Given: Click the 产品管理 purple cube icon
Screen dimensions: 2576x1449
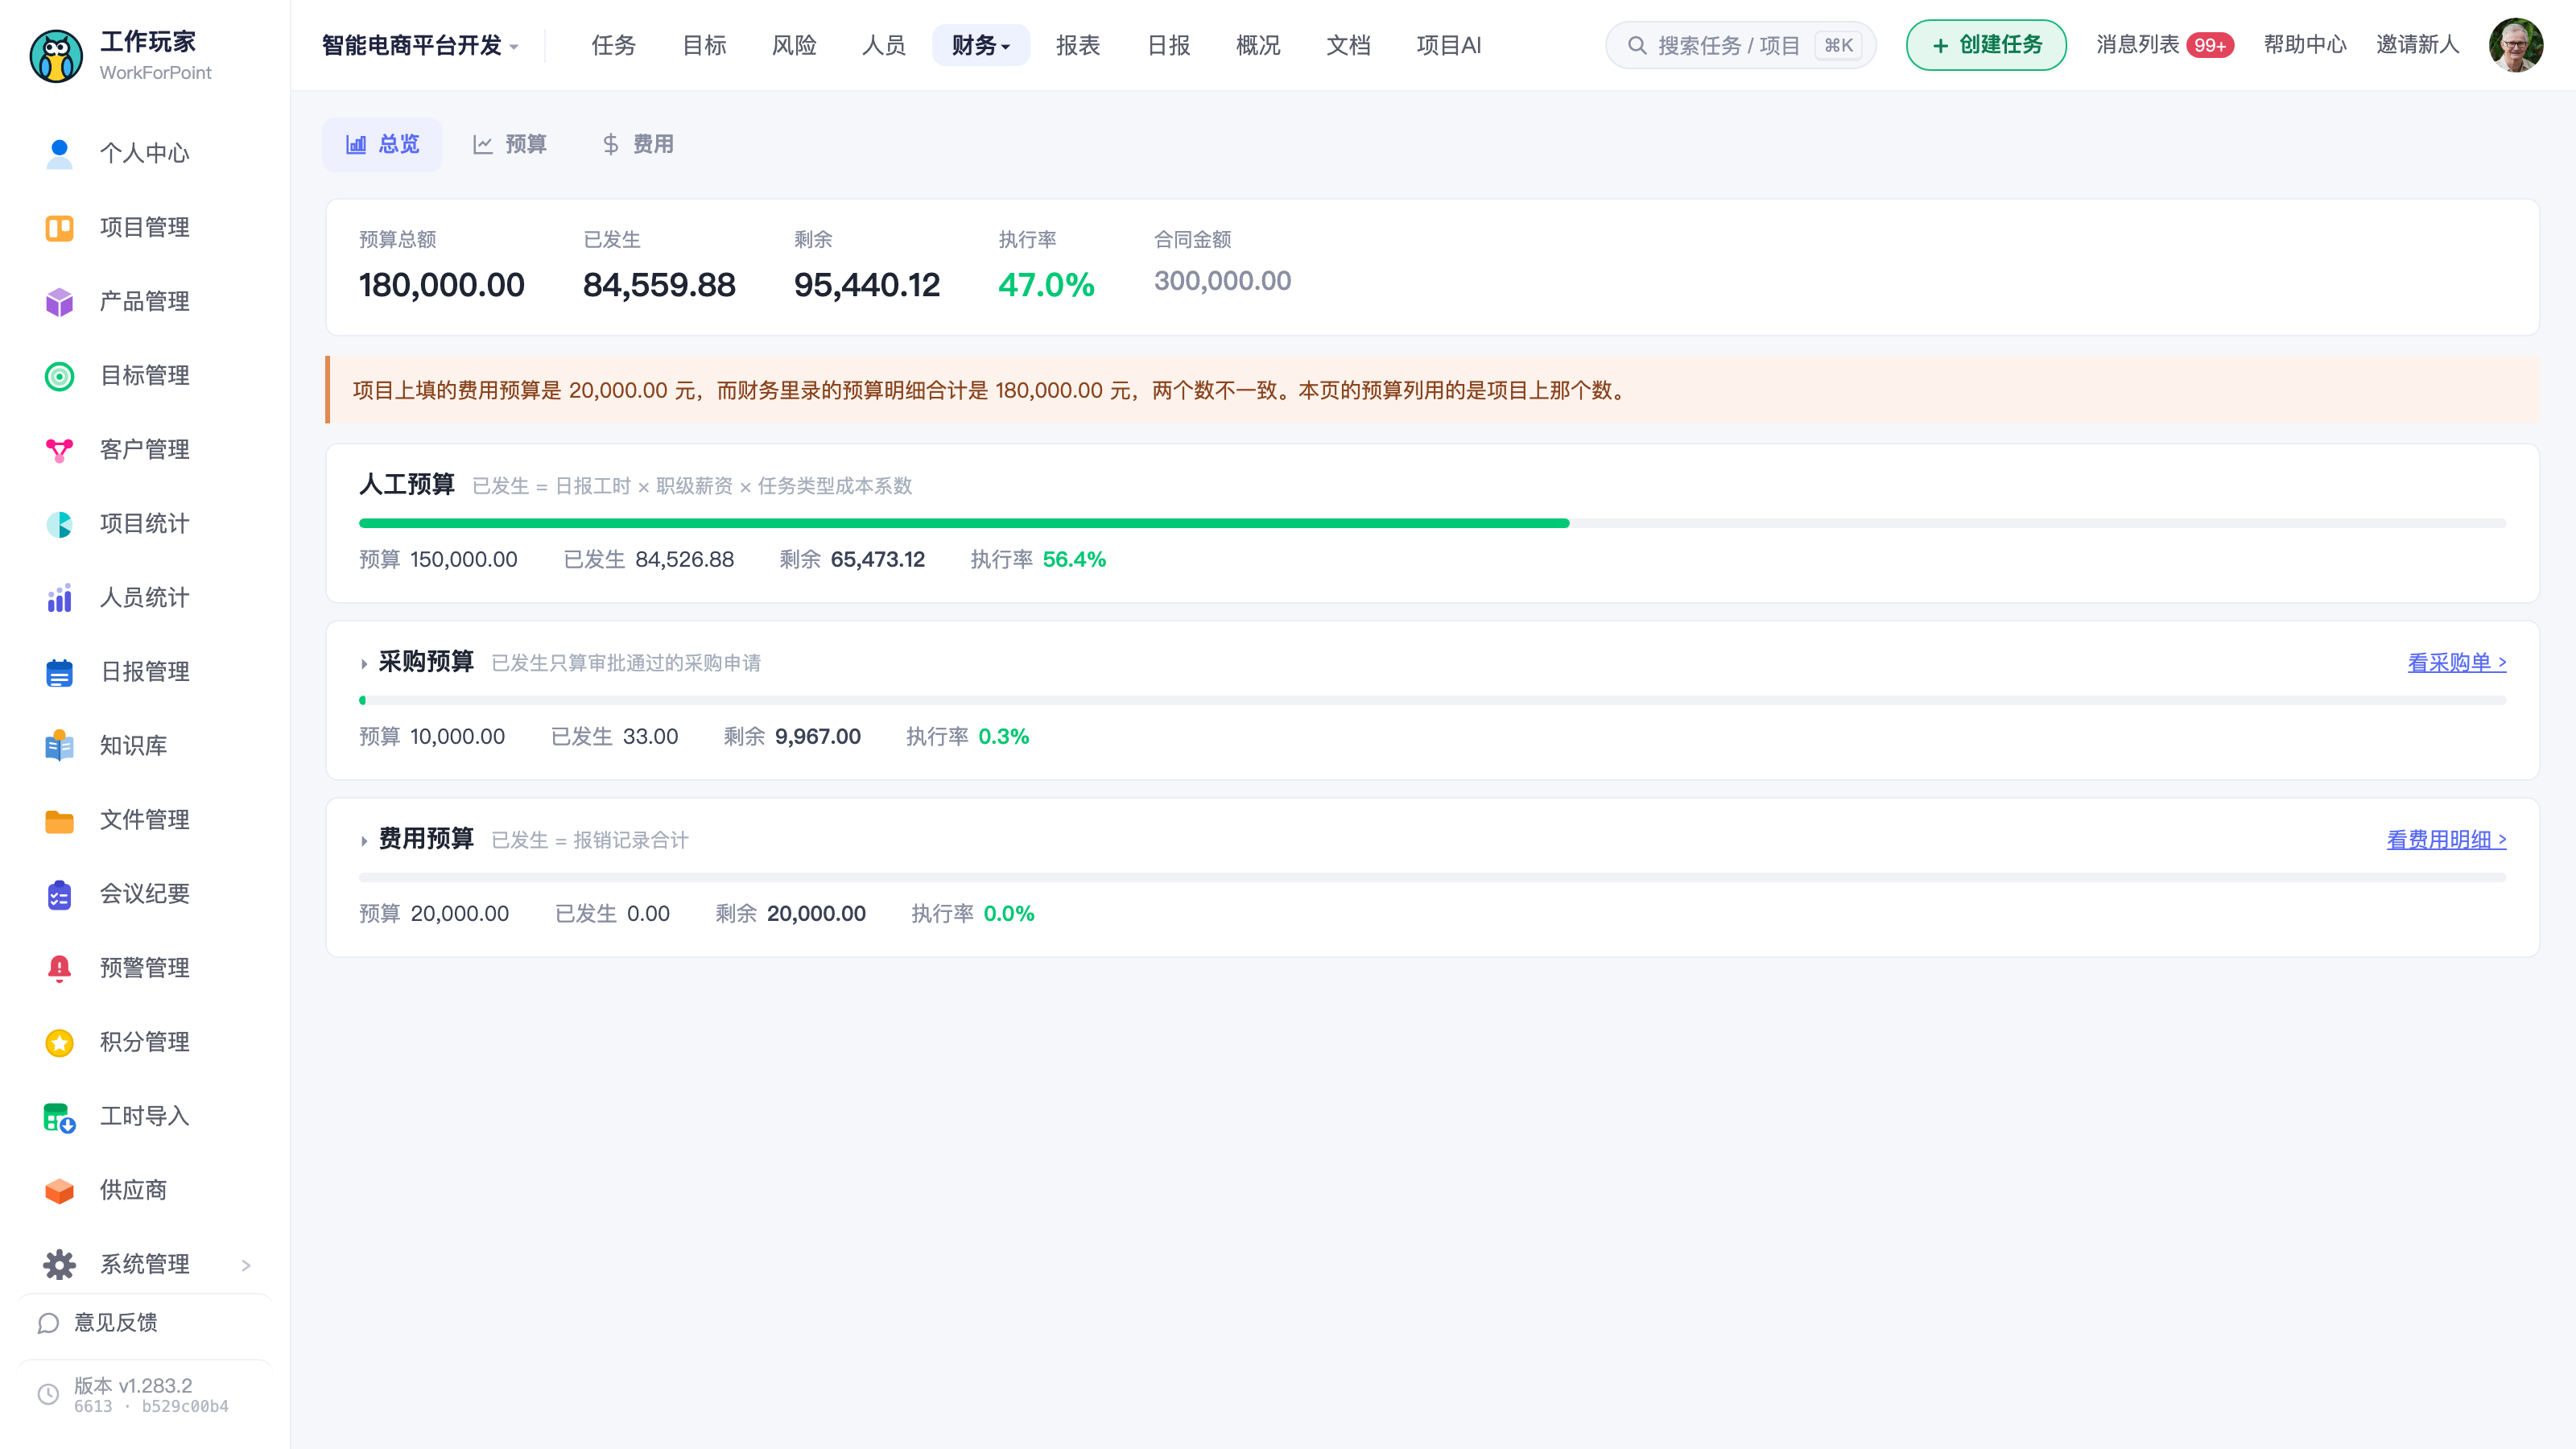Looking at the screenshot, I should (x=59, y=302).
